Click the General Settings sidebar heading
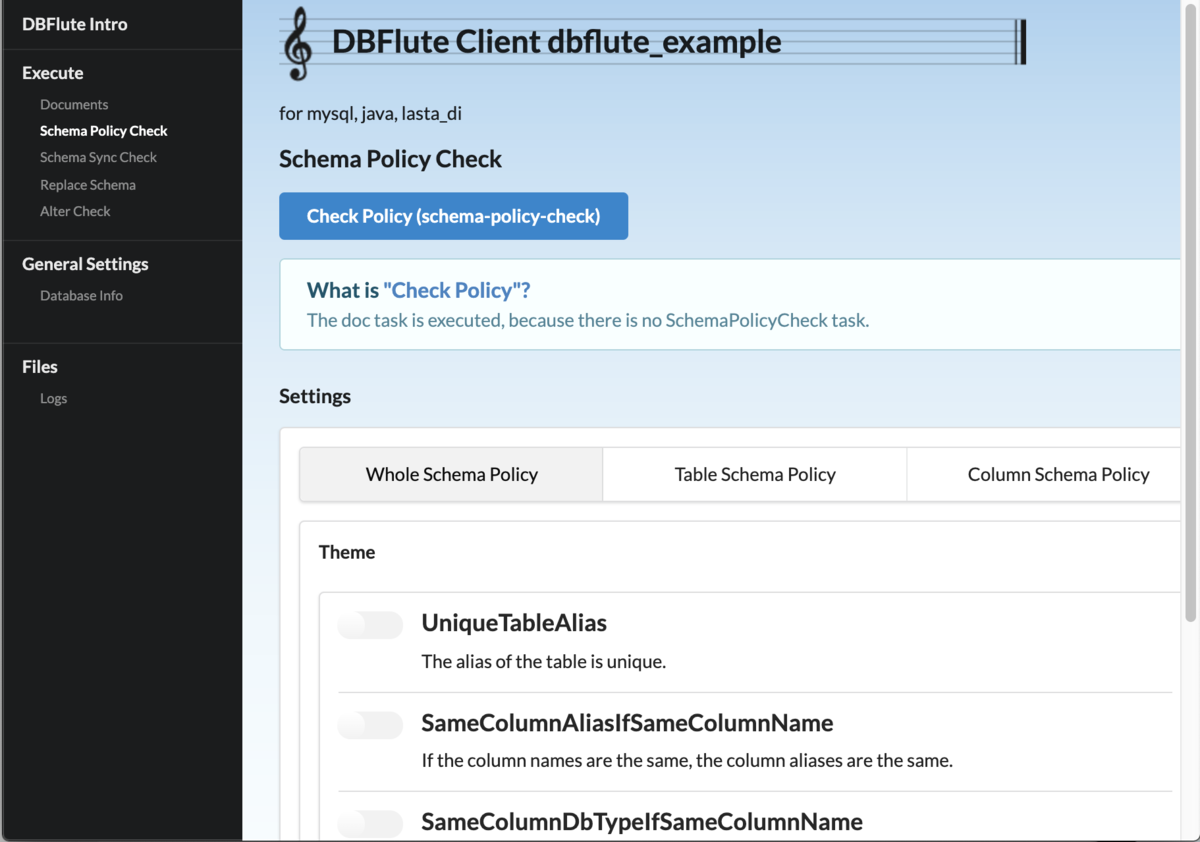Screen dimensions: 1200x842 pyautogui.click(x=85, y=264)
